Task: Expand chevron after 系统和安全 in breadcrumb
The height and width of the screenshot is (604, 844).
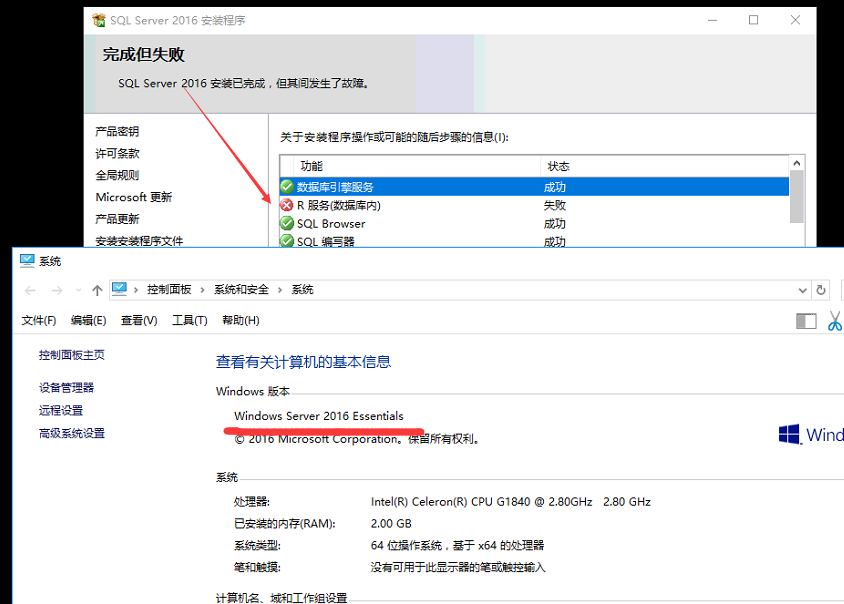Action: (x=279, y=290)
